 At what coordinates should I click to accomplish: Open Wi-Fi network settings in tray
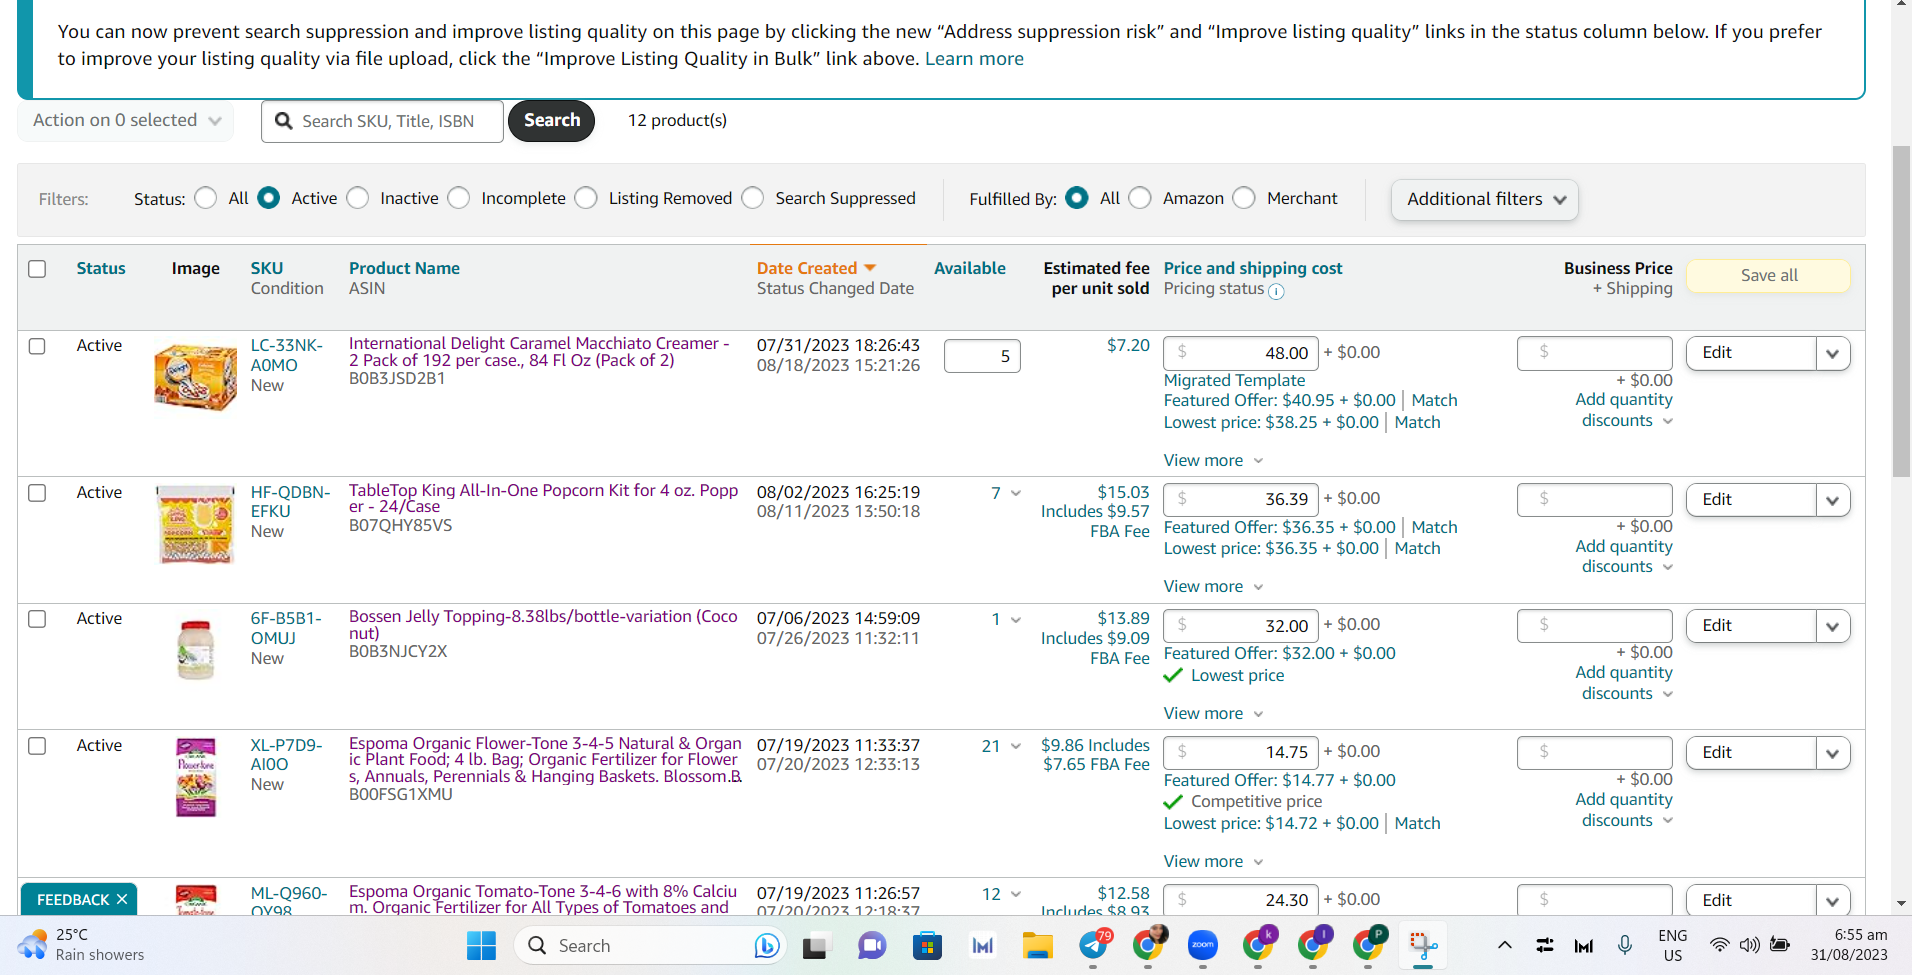point(1719,945)
